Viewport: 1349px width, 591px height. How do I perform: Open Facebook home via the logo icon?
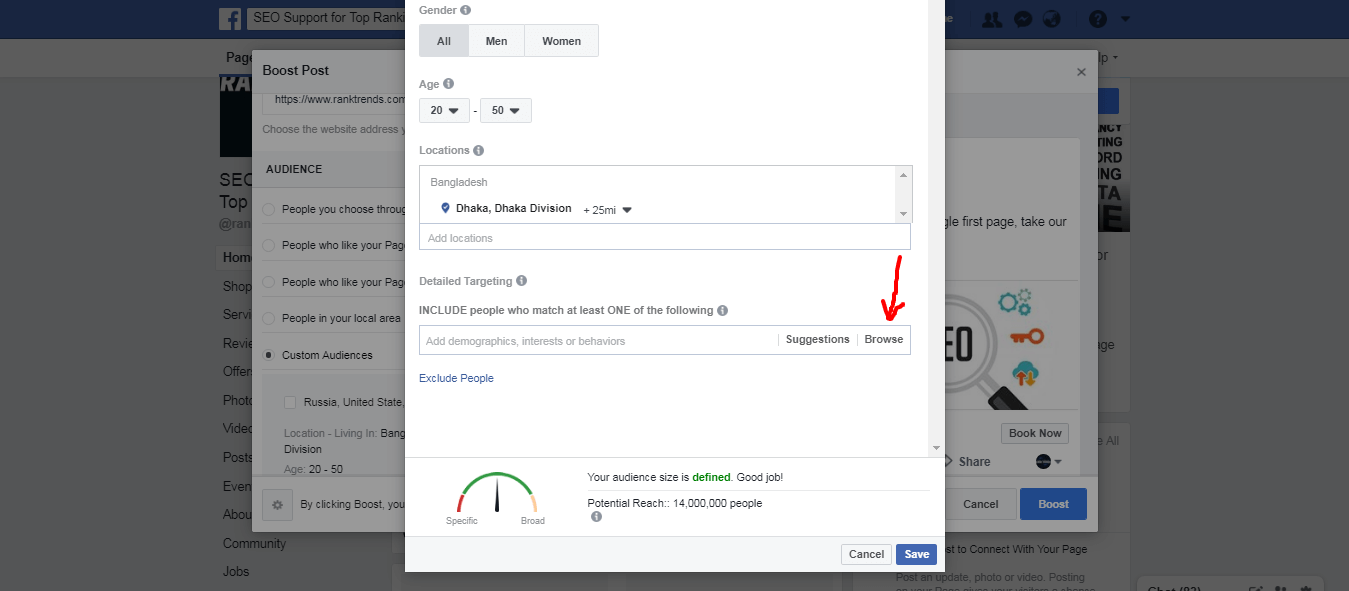pyautogui.click(x=231, y=18)
